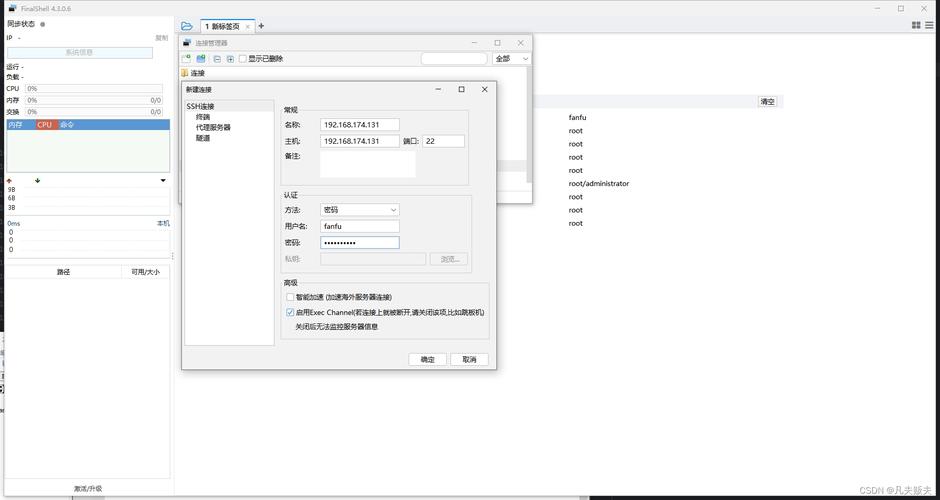Viewport: 940px width, 500px height.
Task: Click the 取消 cancel button
Action: 469,360
